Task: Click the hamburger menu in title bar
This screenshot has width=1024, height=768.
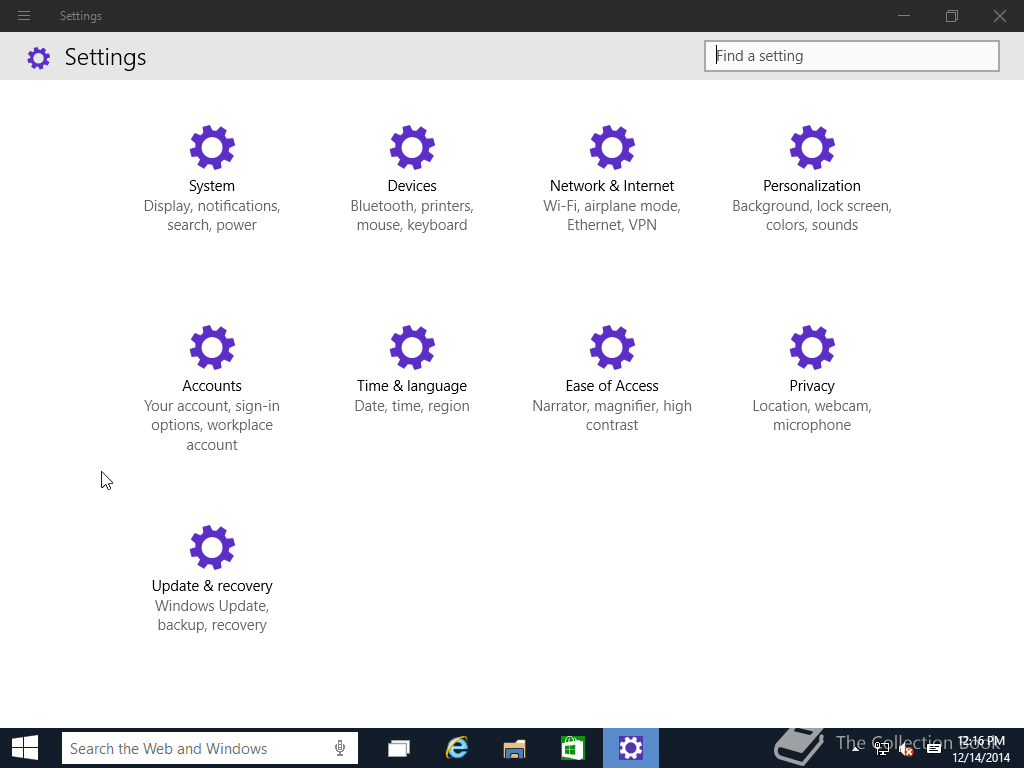Action: (x=24, y=16)
